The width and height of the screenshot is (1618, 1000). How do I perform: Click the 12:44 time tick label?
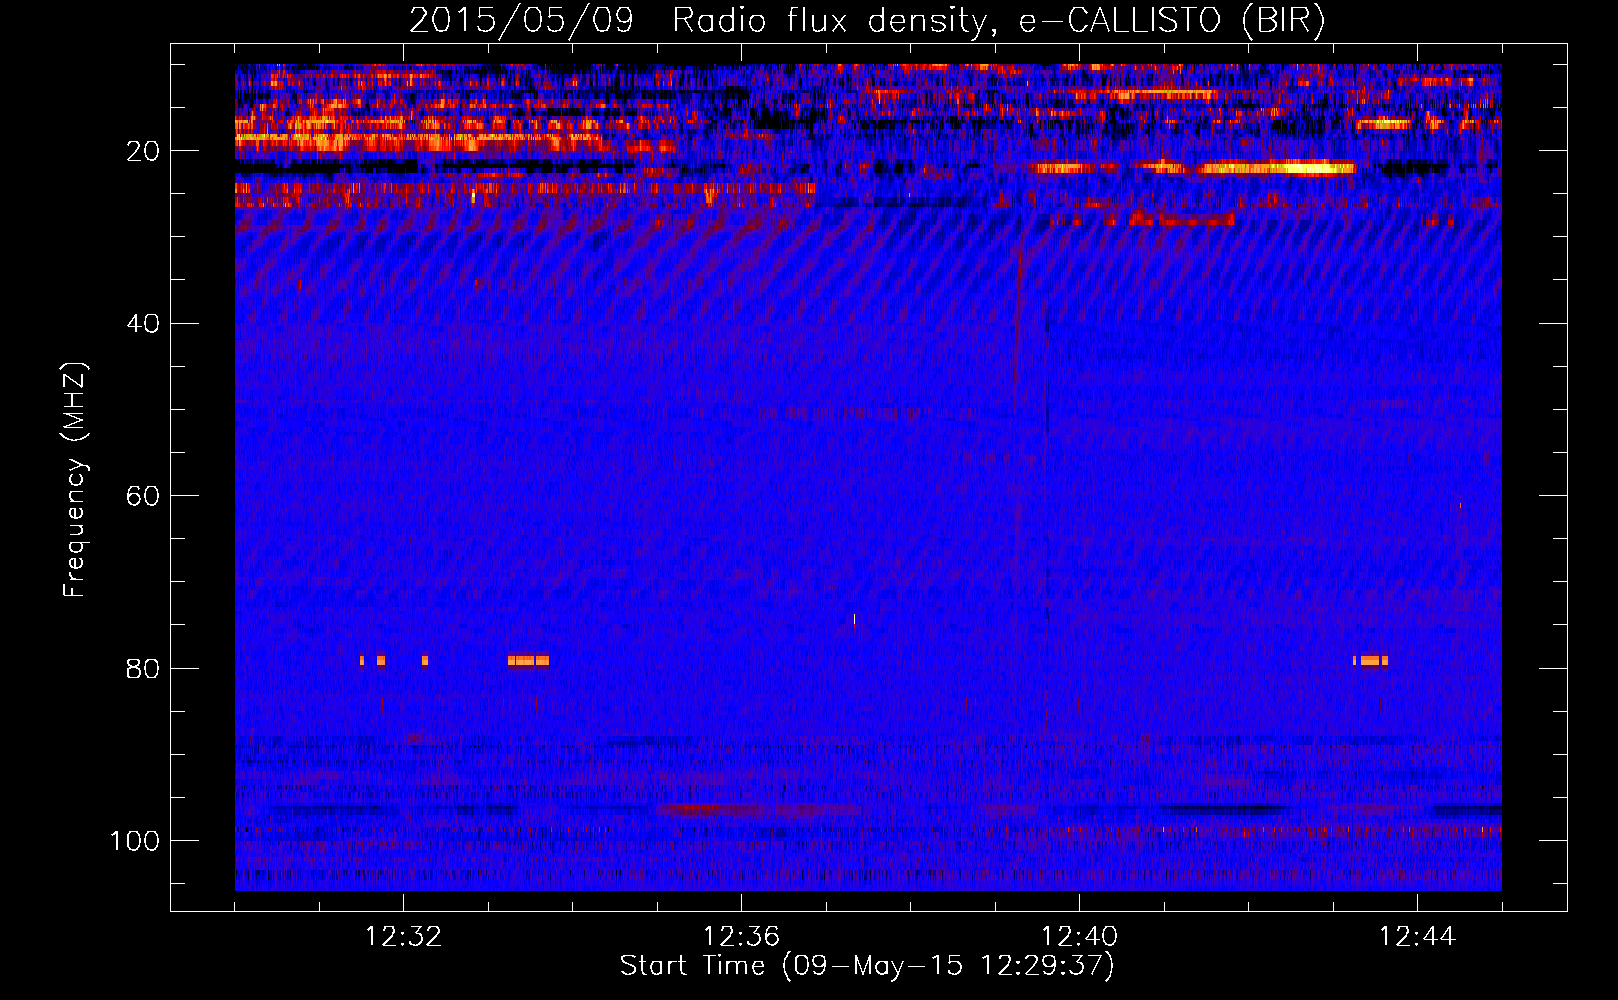coord(1417,937)
